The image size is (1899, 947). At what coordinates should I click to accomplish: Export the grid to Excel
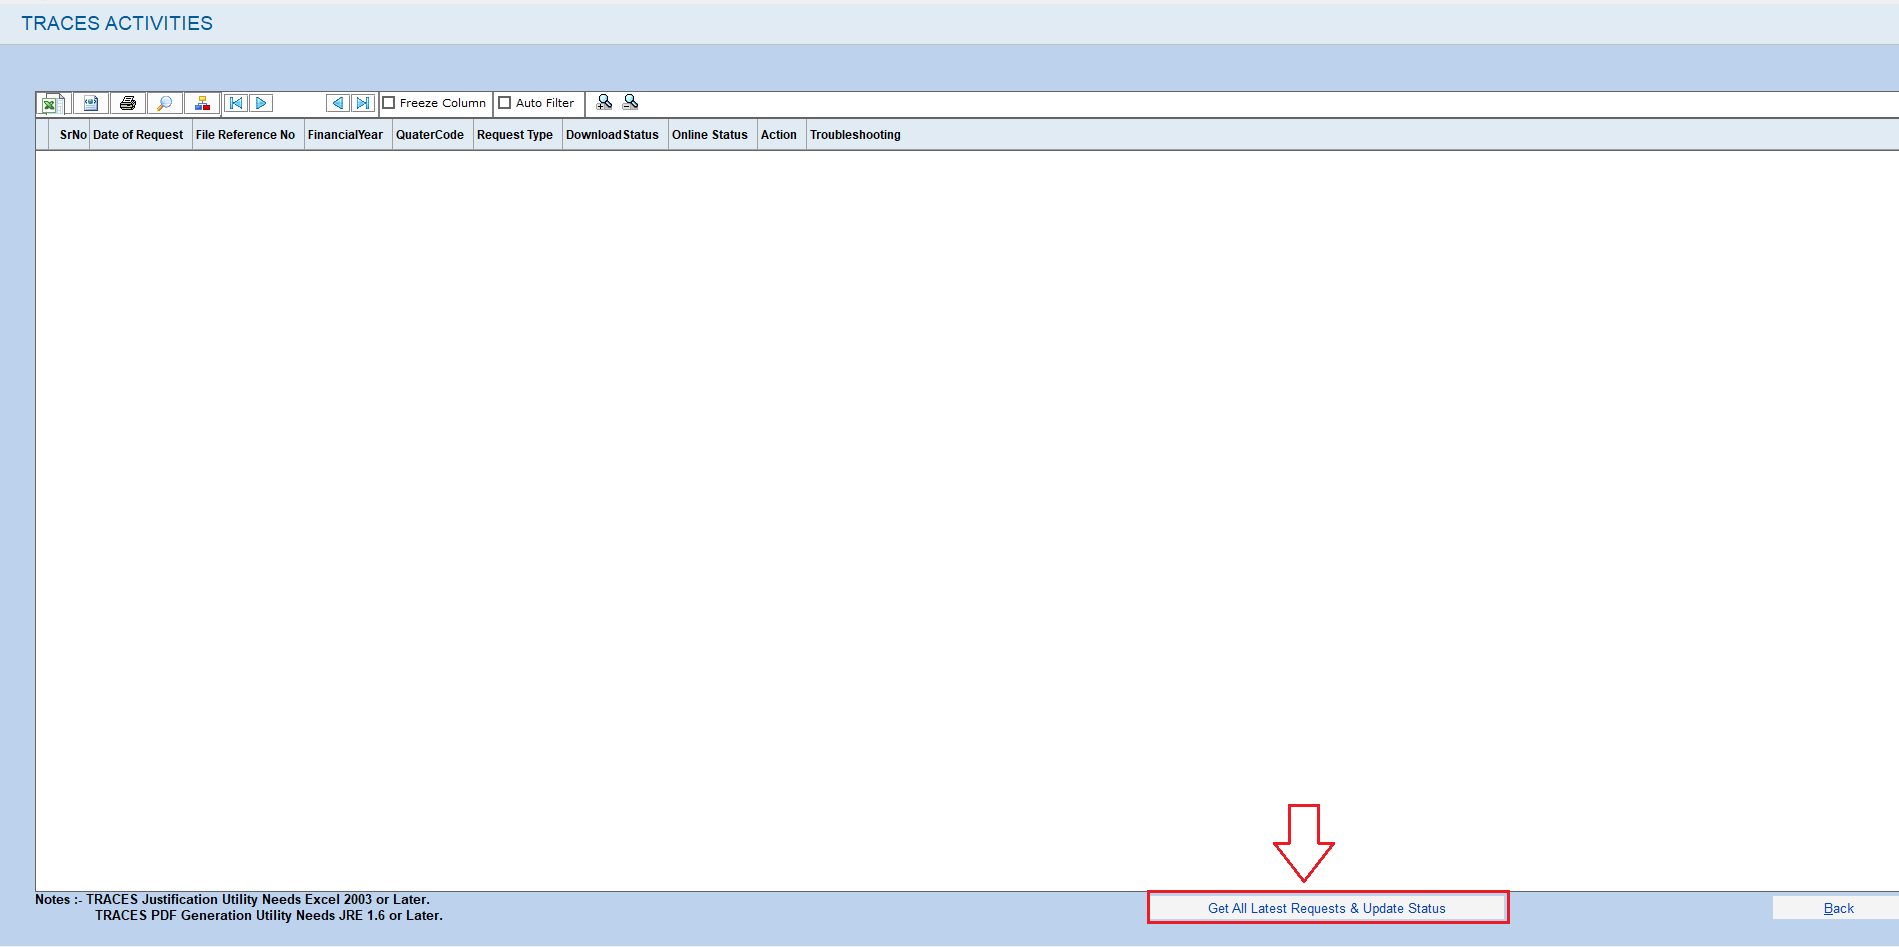coord(52,103)
